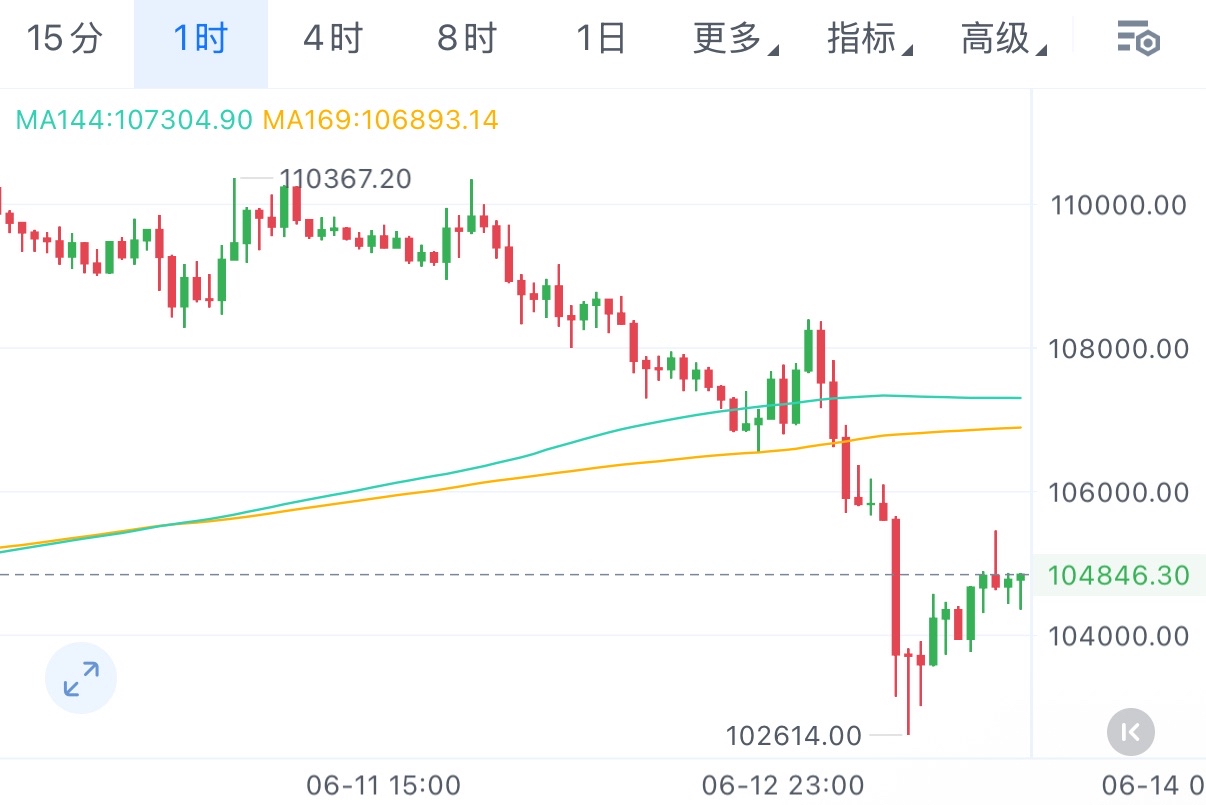The height and width of the screenshot is (805, 1206).
Task: Click the MA144 indicator label
Action: pyautogui.click(x=134, y=120)
